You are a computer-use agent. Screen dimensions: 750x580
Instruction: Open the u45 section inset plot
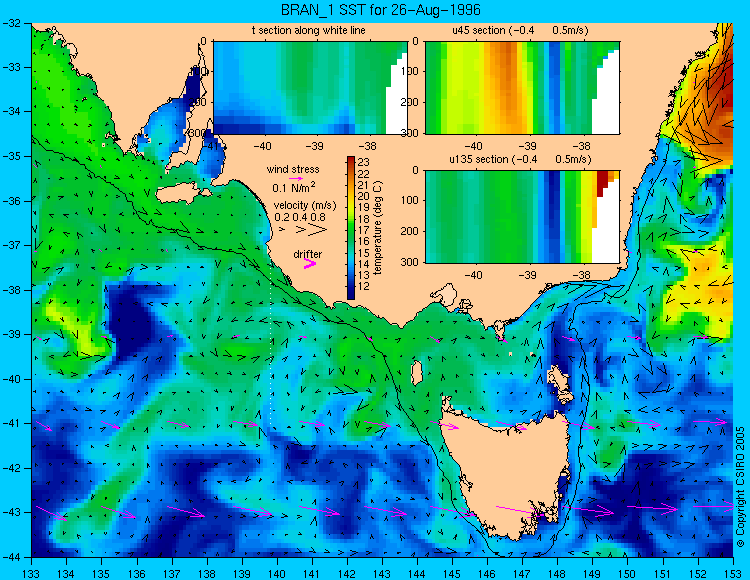(x=522, y=88)
